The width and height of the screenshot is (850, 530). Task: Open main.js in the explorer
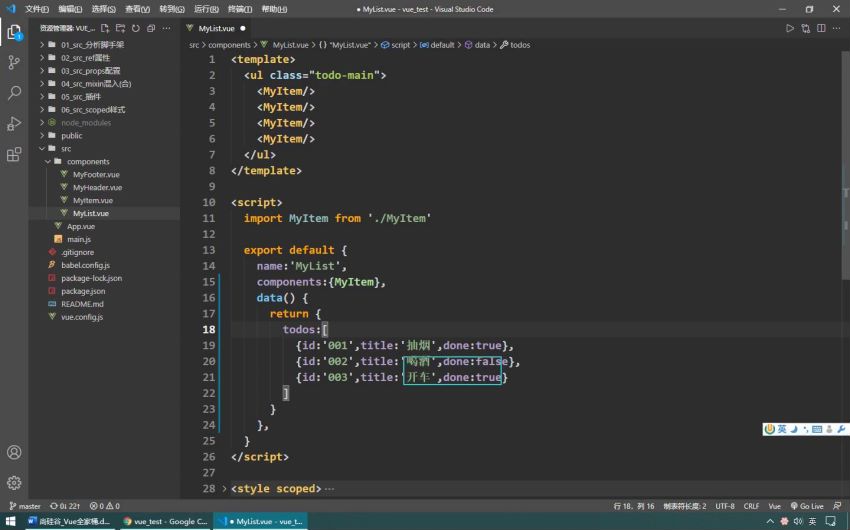click(x=79, y=240)
